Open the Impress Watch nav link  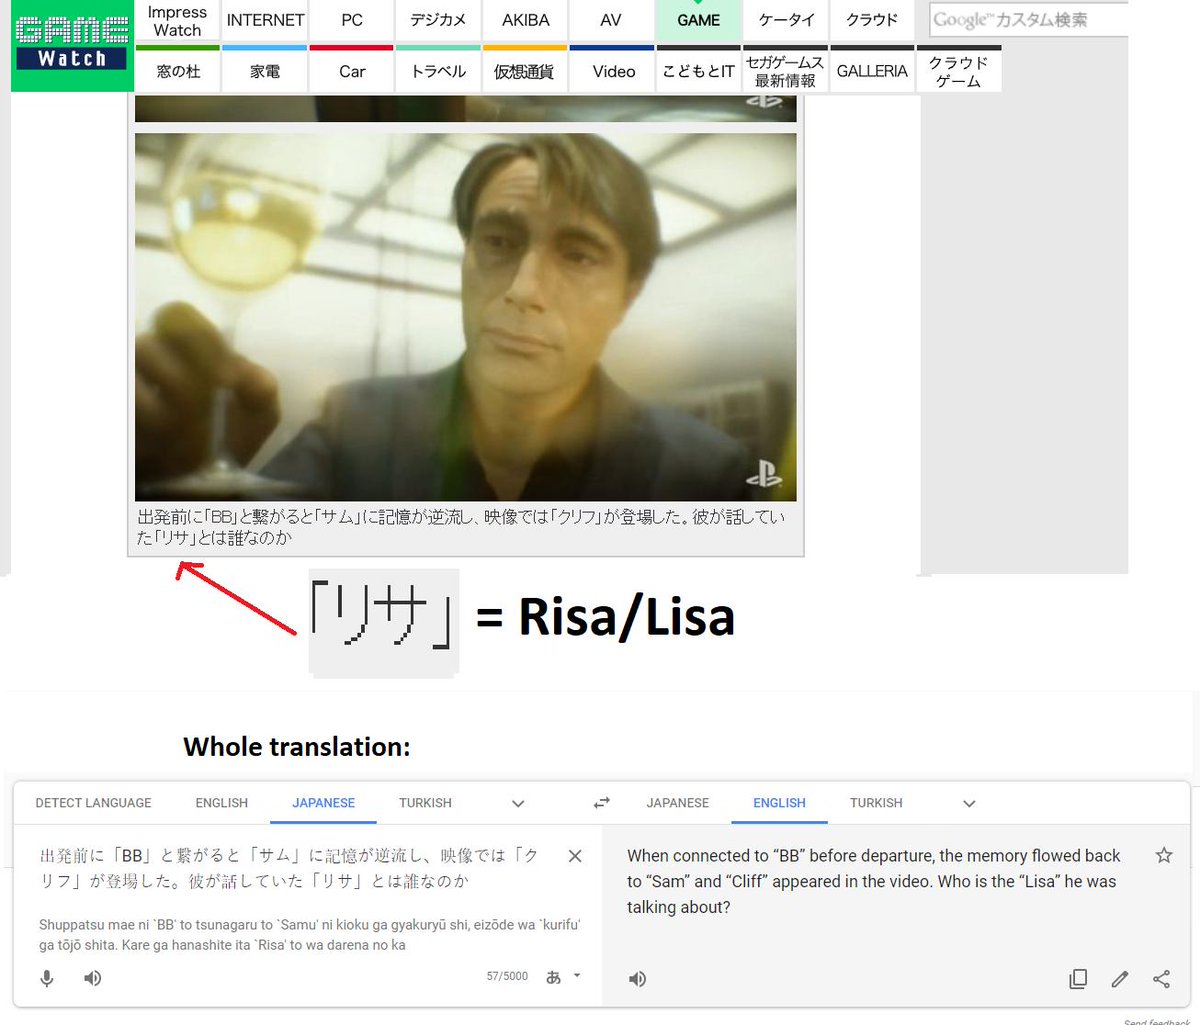177,21
